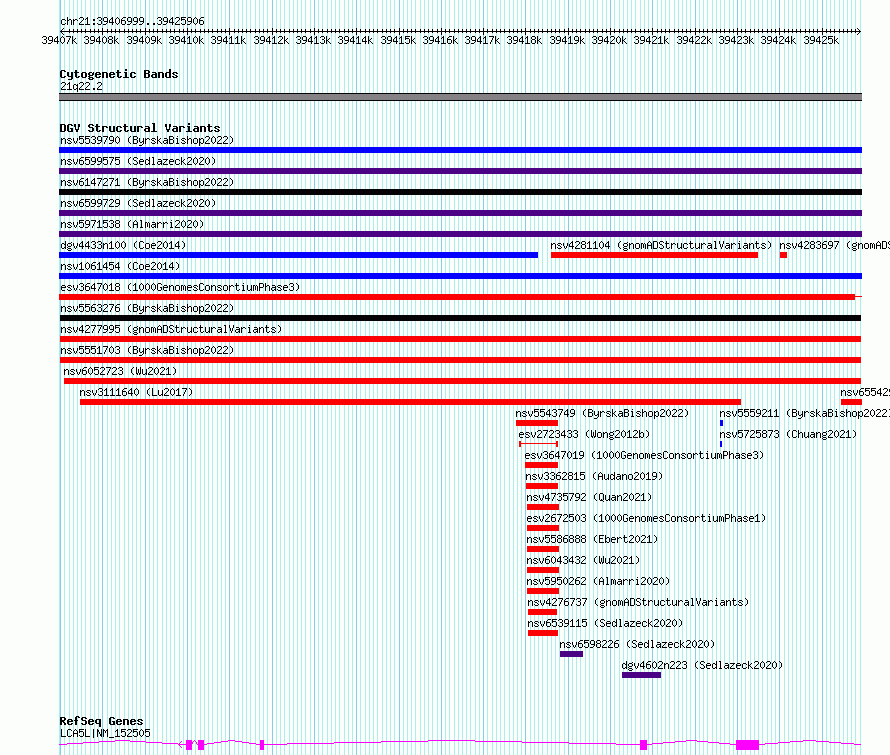Click the 39410k ruler position

click(x=186, y=40)
